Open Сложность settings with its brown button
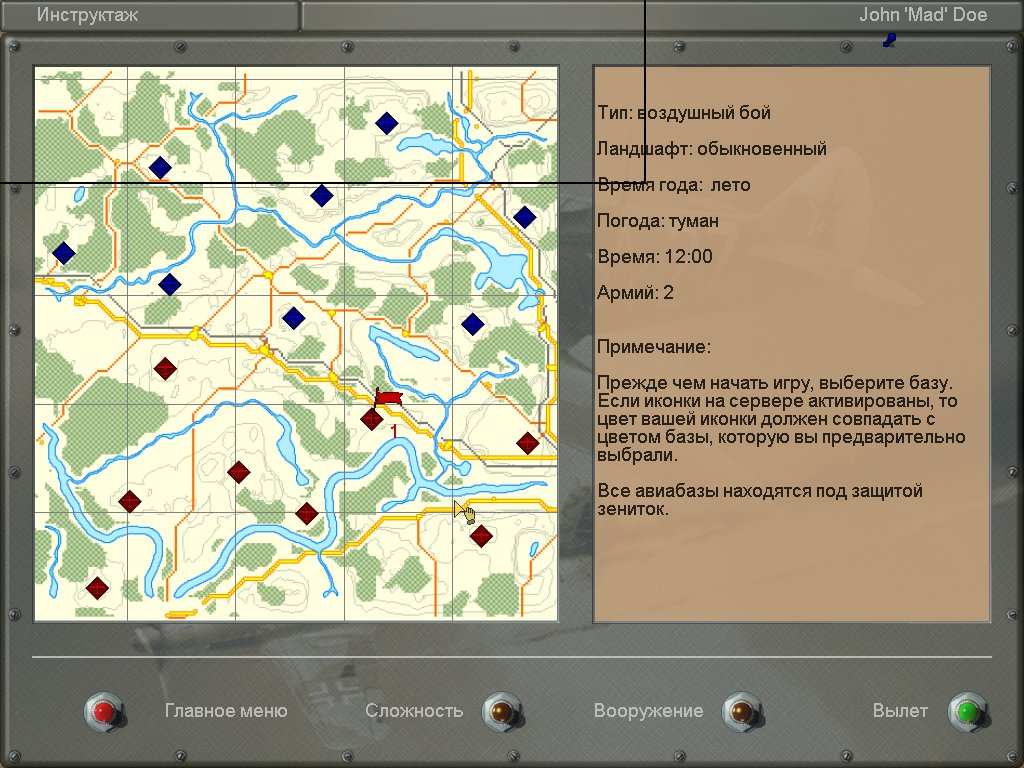The image size is (1024, 768). tap(501, 711)
